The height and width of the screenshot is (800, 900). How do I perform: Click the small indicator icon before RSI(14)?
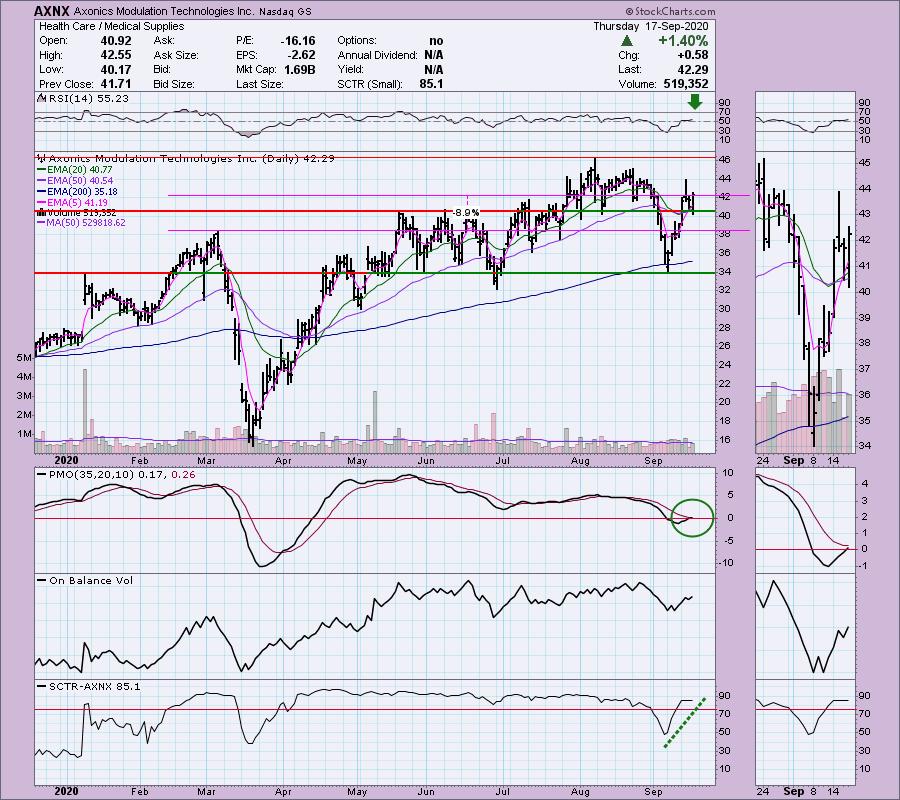(41, 98)
